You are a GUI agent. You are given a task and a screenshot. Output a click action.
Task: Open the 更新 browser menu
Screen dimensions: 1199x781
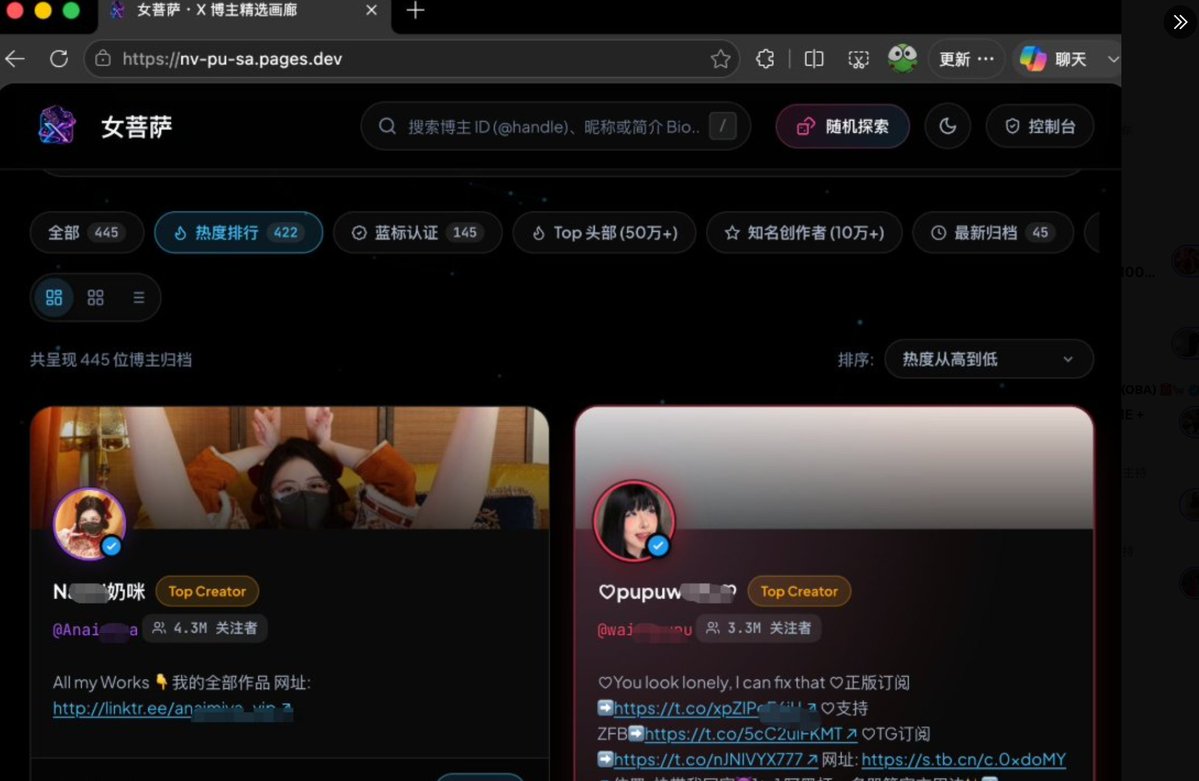pos(967,59)
